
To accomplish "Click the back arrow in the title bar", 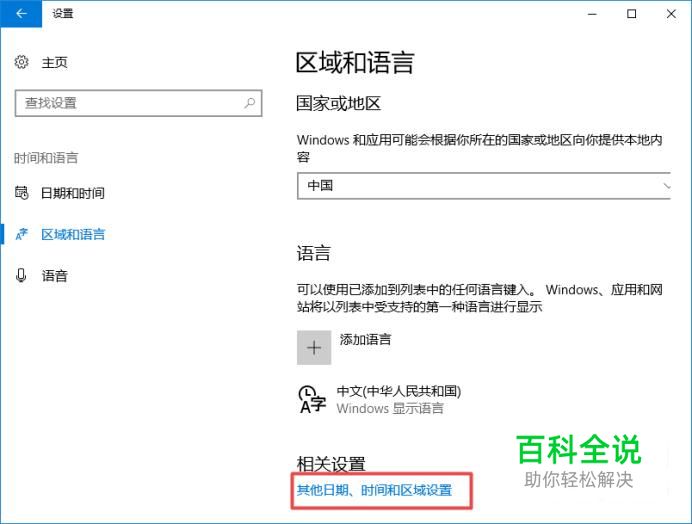I will (21, 14).
